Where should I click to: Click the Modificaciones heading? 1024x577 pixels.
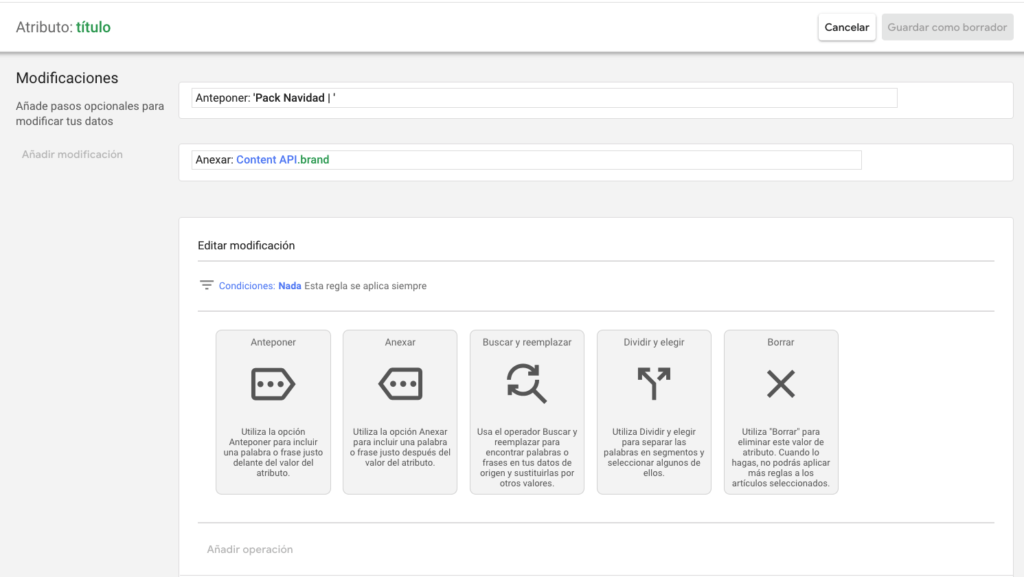click(67, 78)
